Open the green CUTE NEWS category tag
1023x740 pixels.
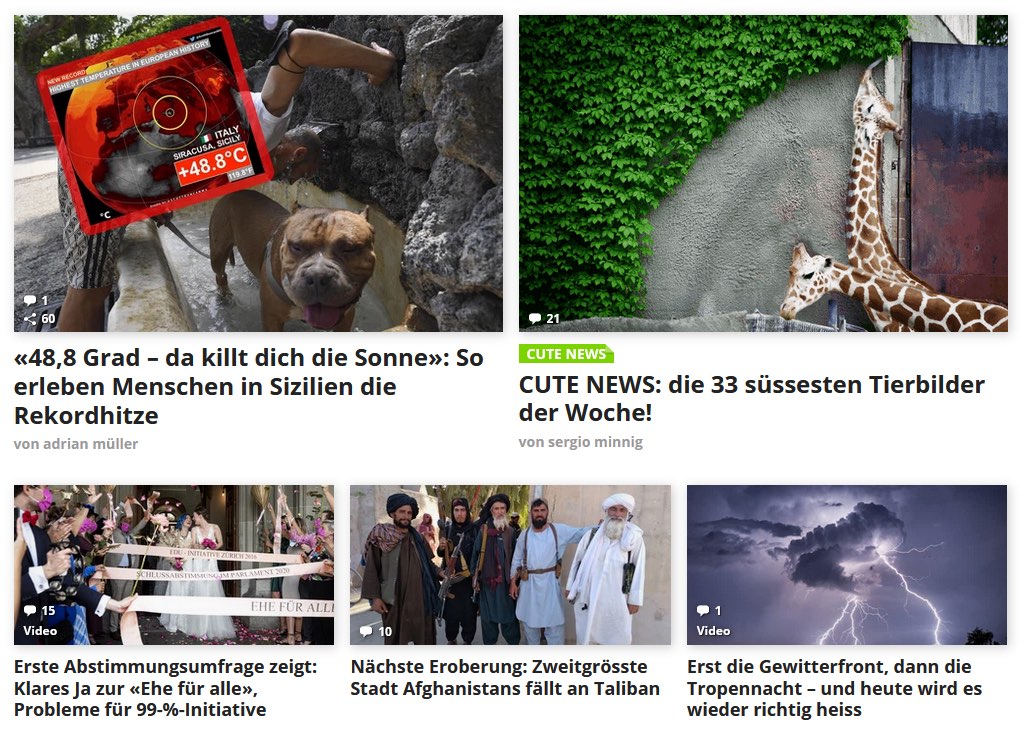tap(566, 354)
